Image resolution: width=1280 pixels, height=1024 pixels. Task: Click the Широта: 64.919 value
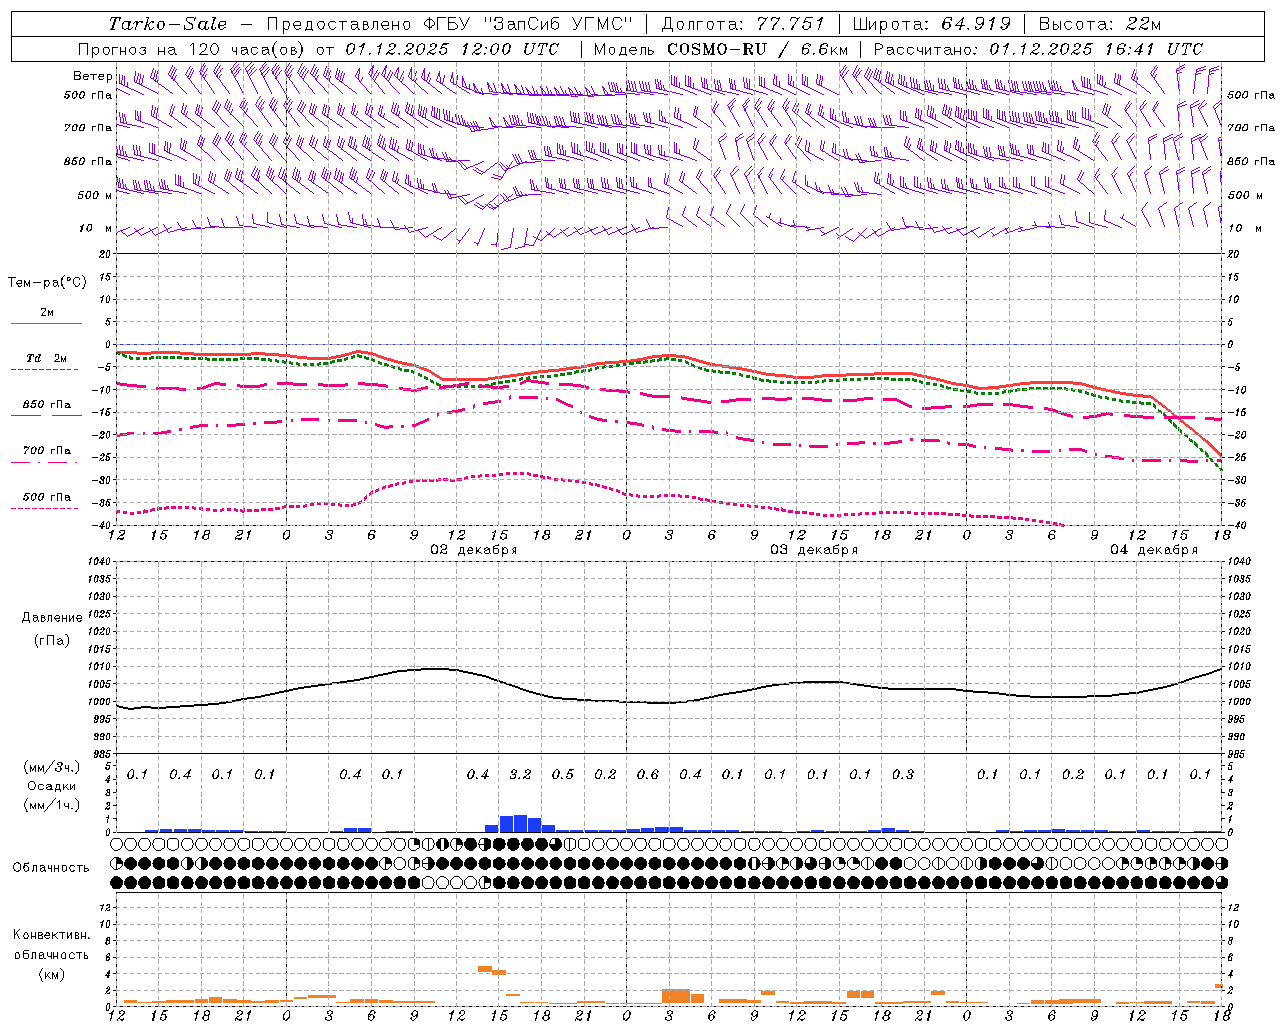coord(932,24)
